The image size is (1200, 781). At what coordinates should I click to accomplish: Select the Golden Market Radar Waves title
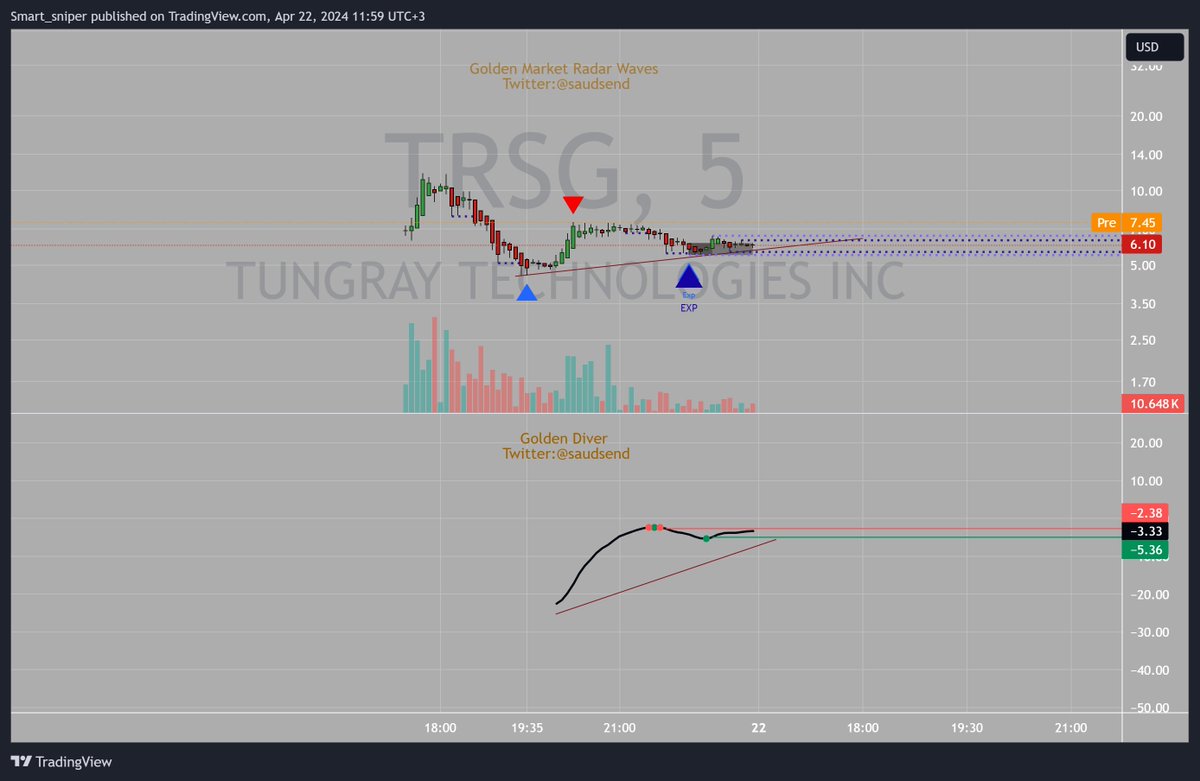click(564, 69)
